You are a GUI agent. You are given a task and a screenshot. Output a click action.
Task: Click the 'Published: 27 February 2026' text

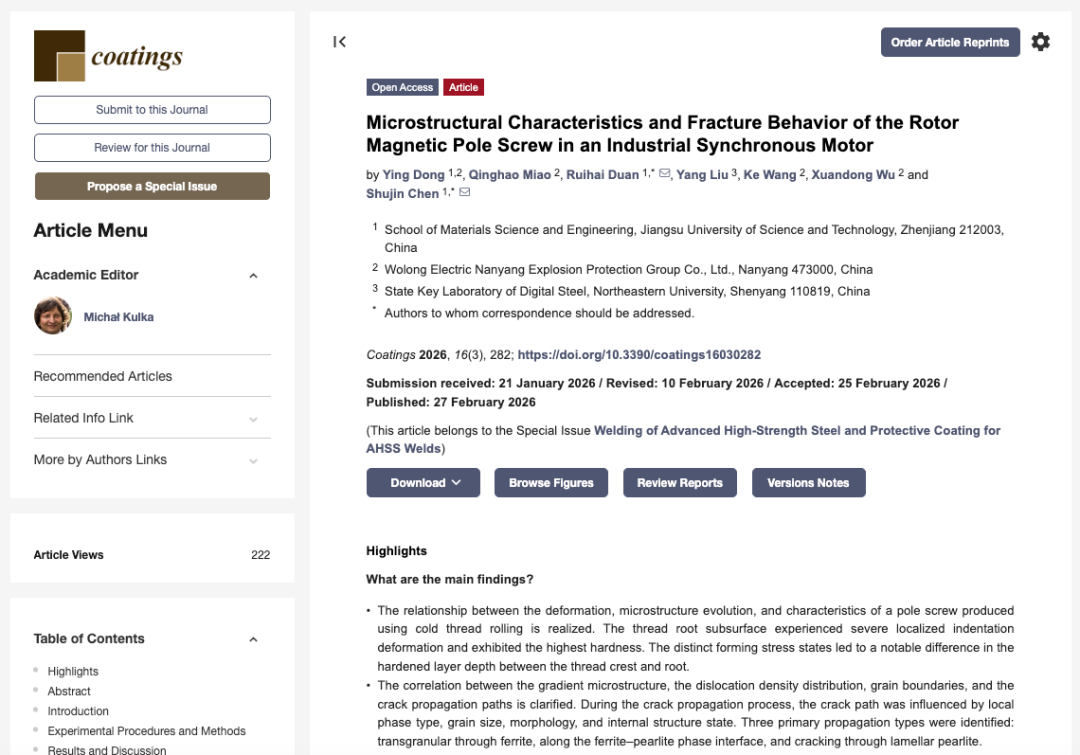[450, 402]
